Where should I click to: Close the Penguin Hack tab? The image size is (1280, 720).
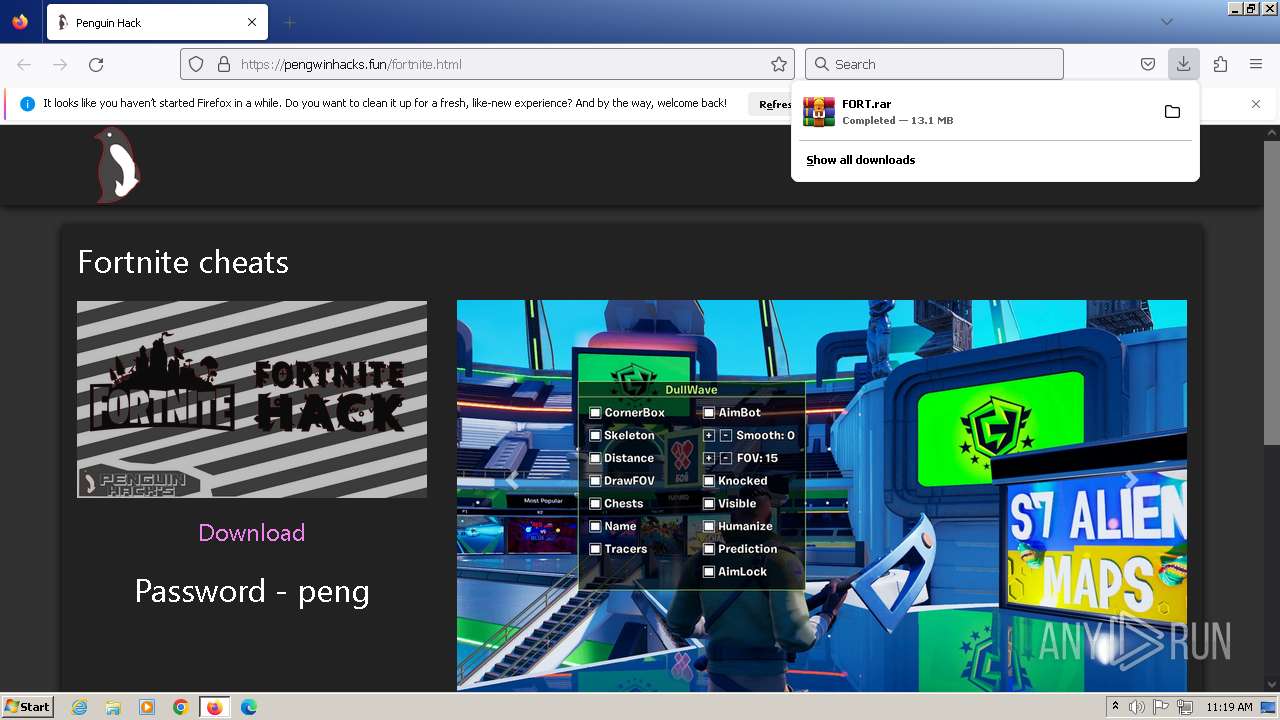click(252, 22)
